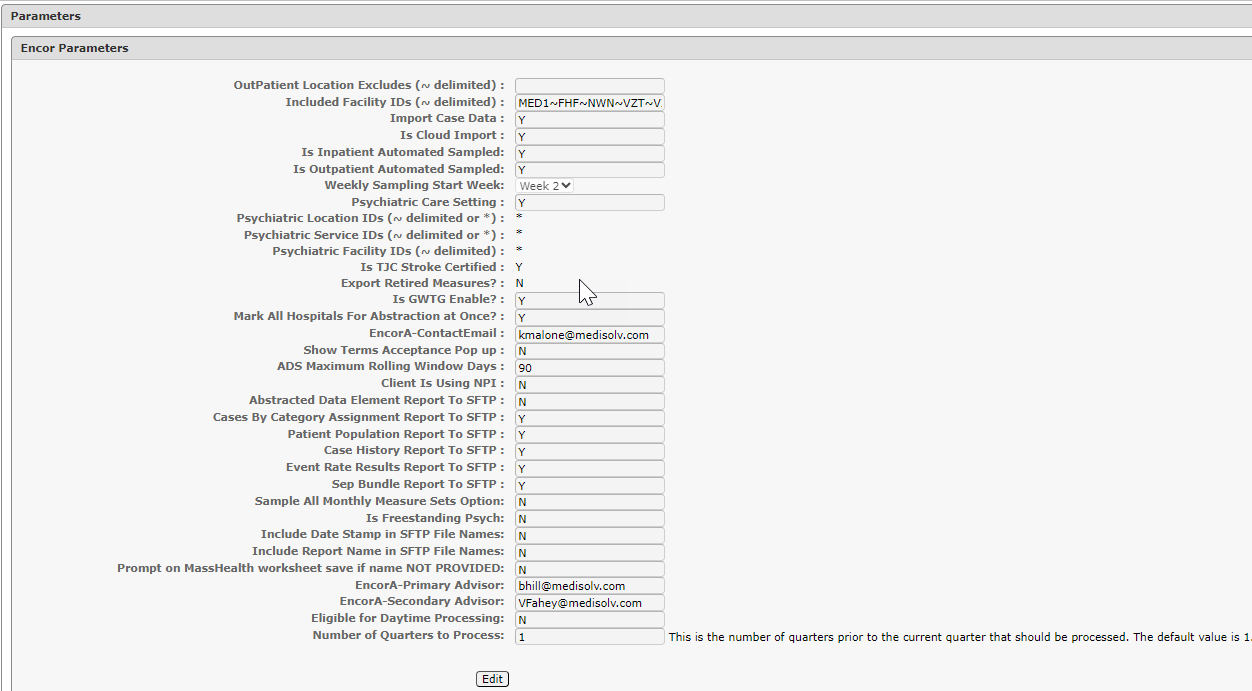Viewport: 1252px width, 691px height.
Task: Click Case History Report To SFTP field
Action: click(590, 451)
